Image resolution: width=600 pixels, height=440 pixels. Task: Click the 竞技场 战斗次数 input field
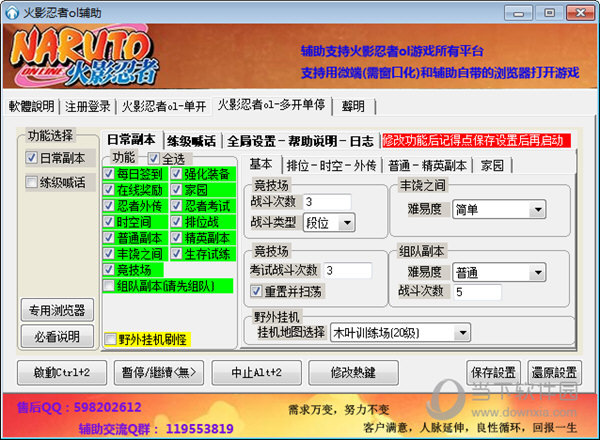click(x=327, y=202)
